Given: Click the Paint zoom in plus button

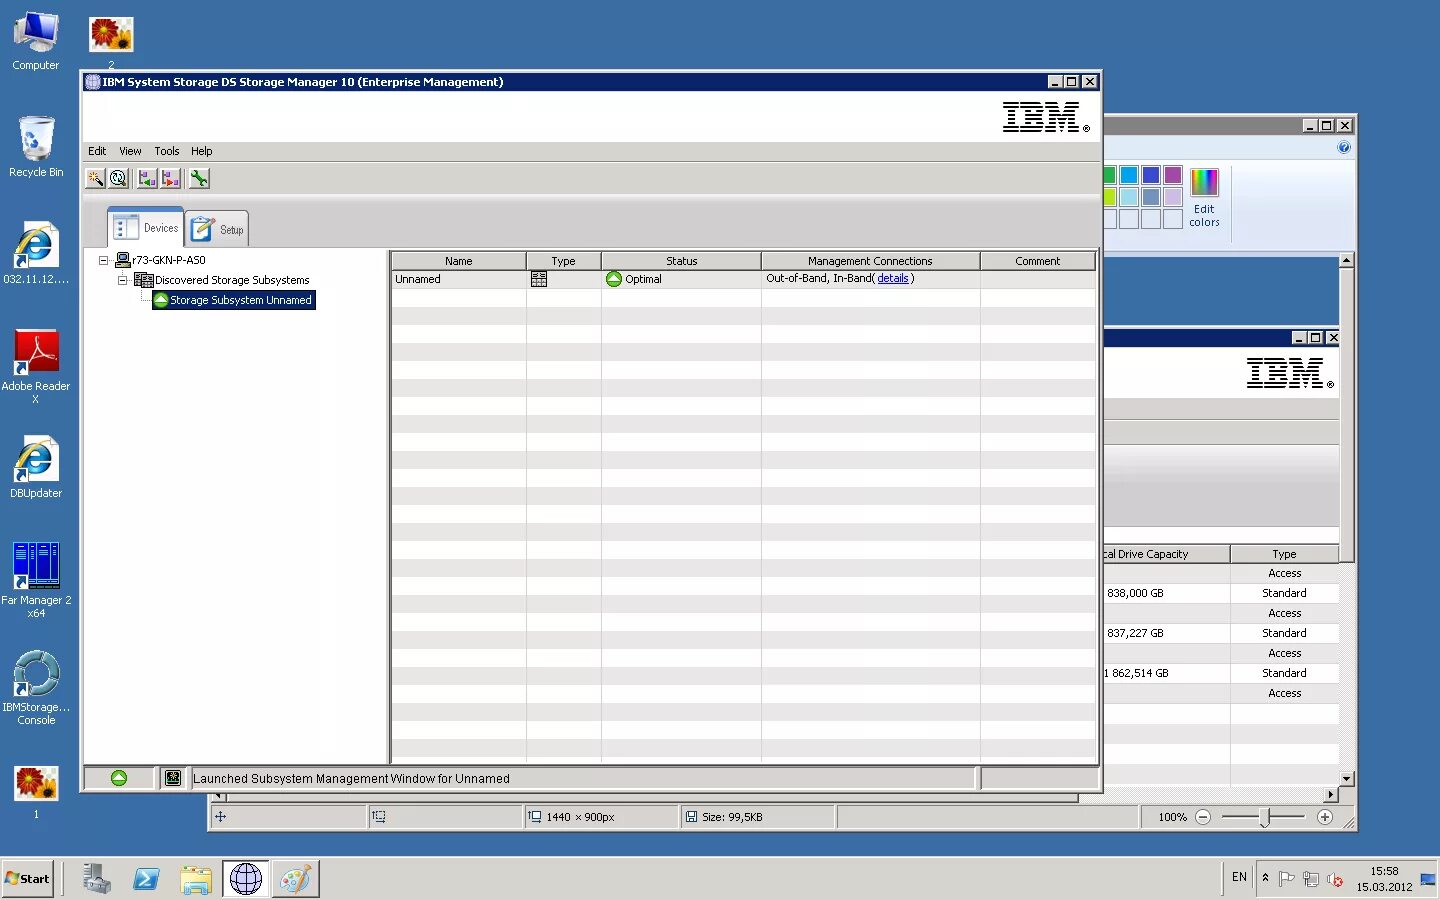Looking at the screenshot, I should pyautogui.click(x=1325, y=817).
